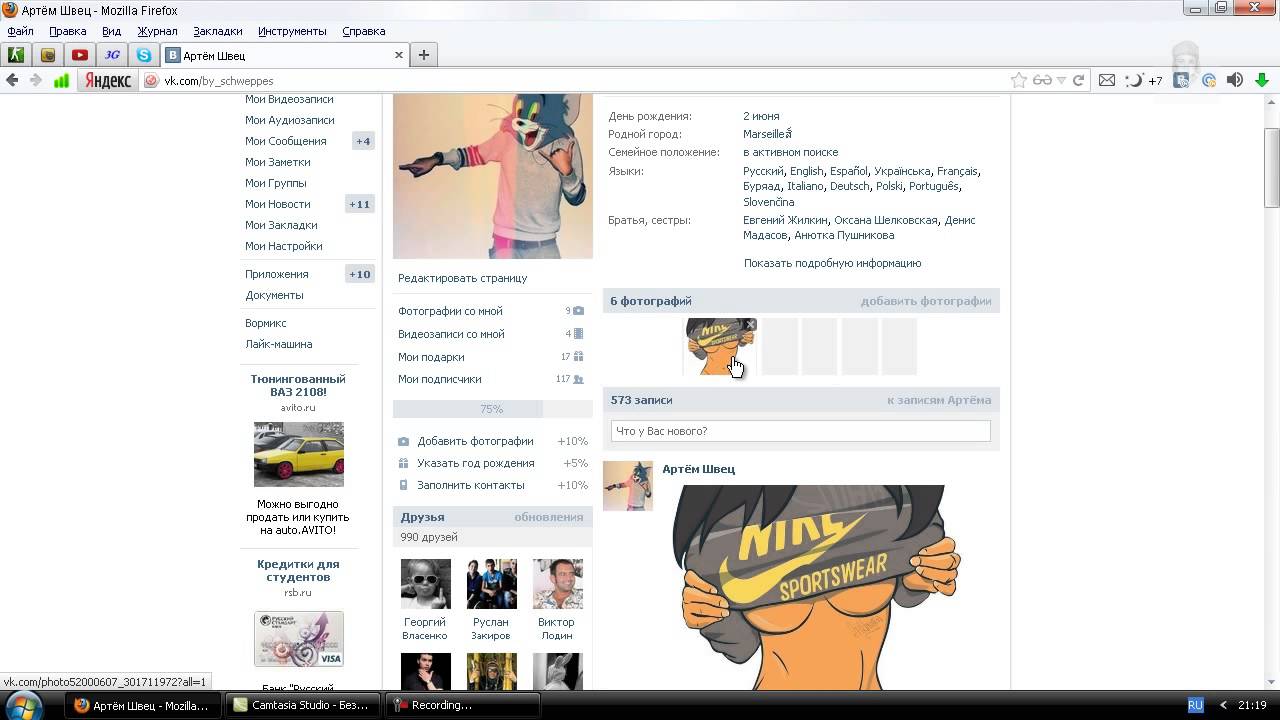The width and height of the screenshot is (1280, 720).
Task: Open a new tab with plus button
Action: 424,55
